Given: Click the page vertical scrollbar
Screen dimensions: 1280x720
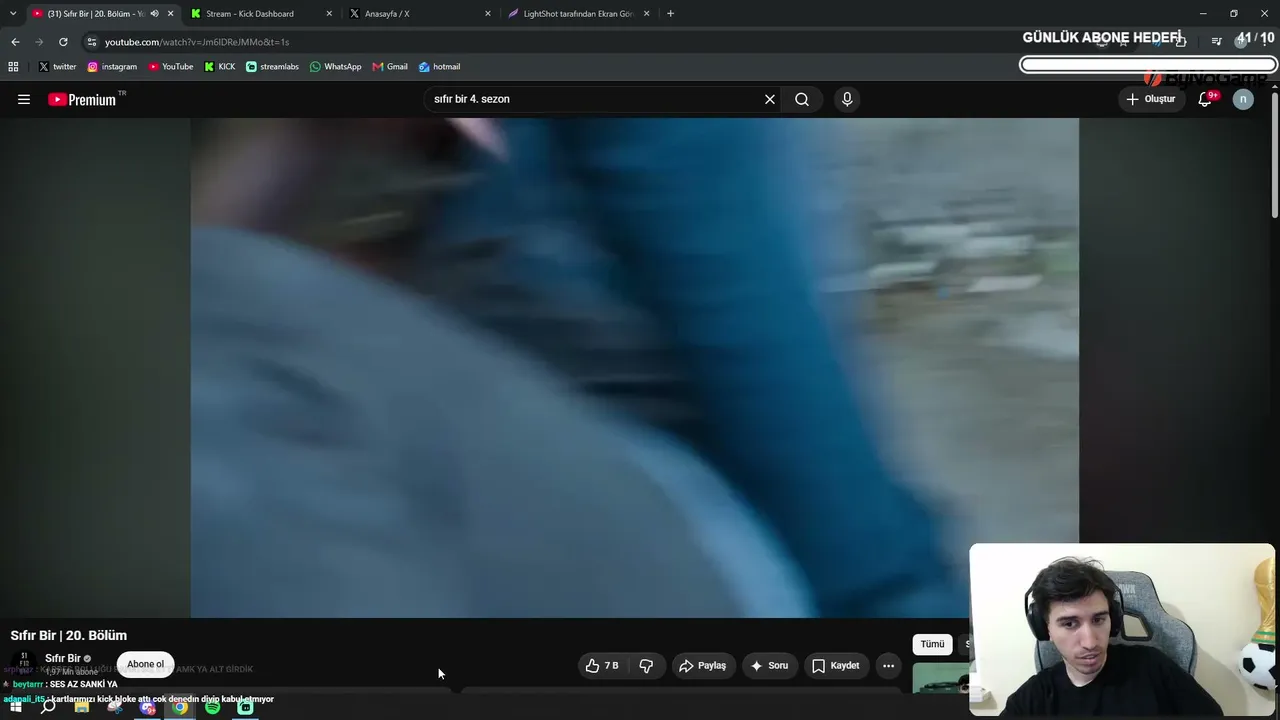Looking at the screenshot, I should [1275, 155].
